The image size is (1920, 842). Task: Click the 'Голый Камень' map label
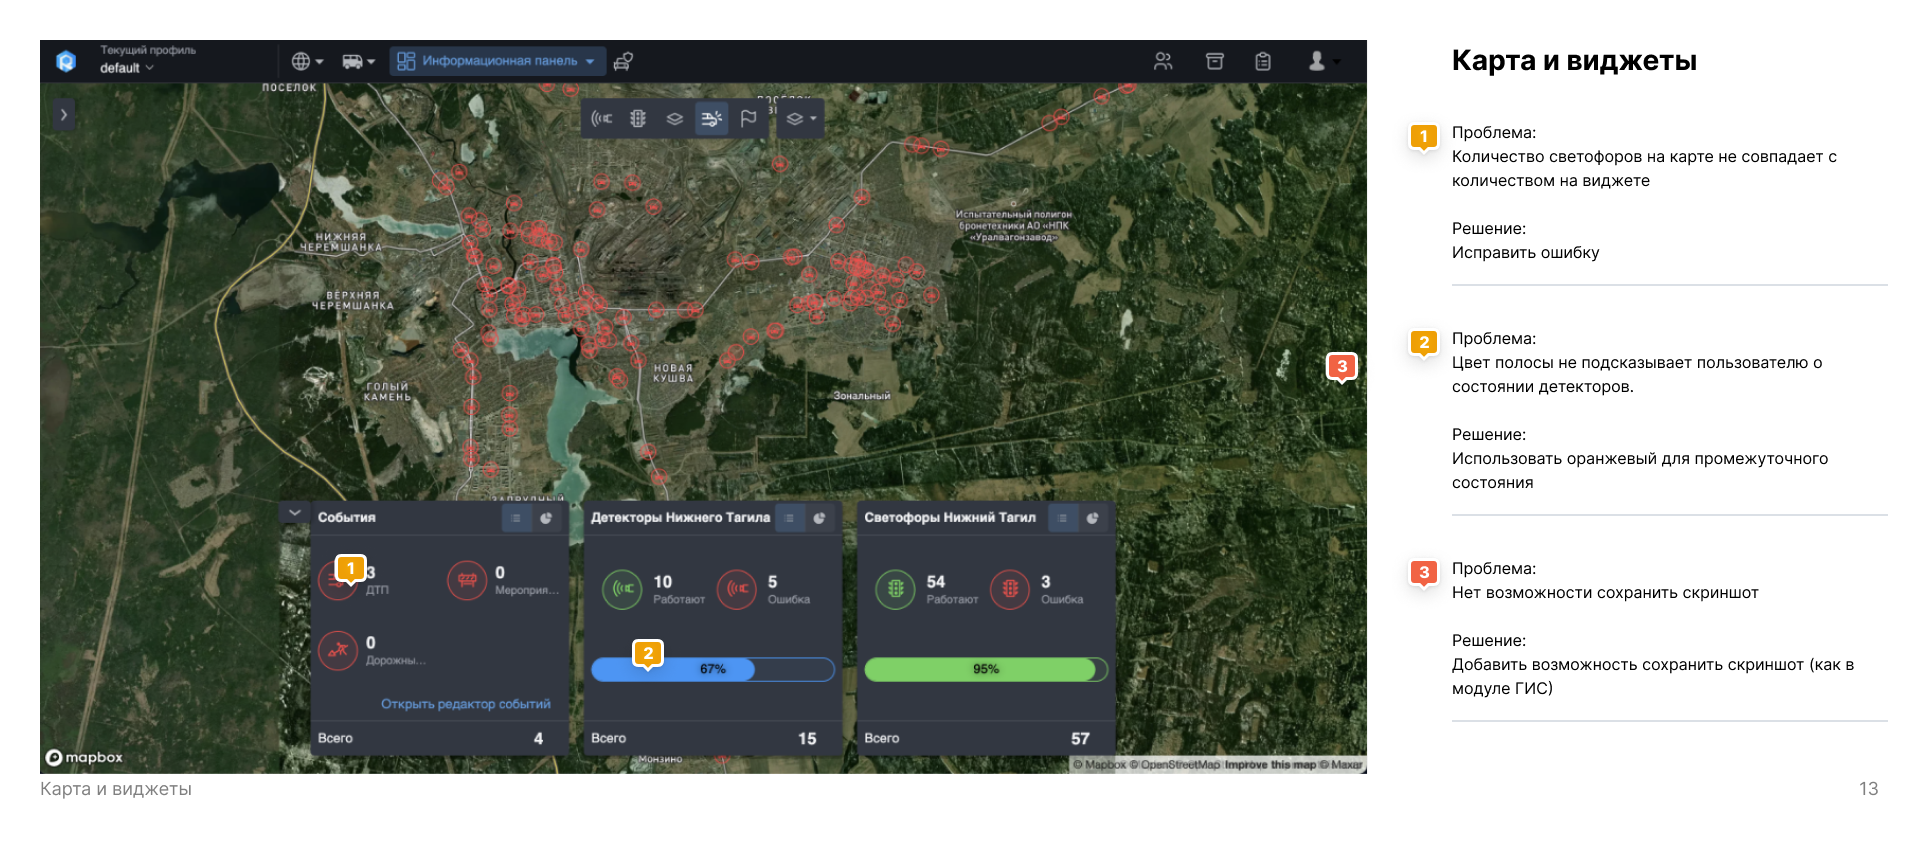[x=388, y=392]
